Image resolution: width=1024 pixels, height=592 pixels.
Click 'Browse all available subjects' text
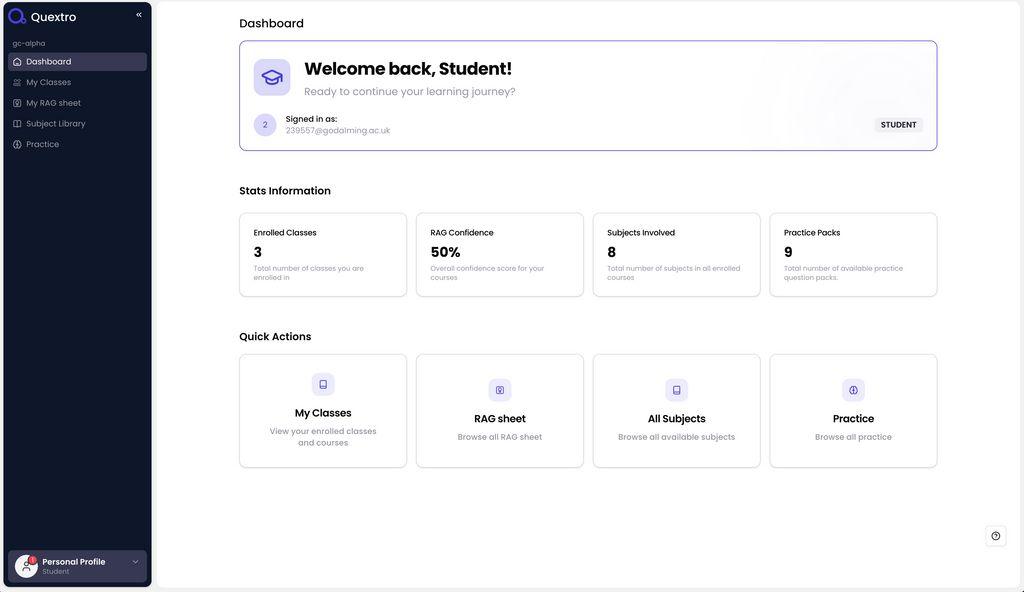tap(677, 437)
